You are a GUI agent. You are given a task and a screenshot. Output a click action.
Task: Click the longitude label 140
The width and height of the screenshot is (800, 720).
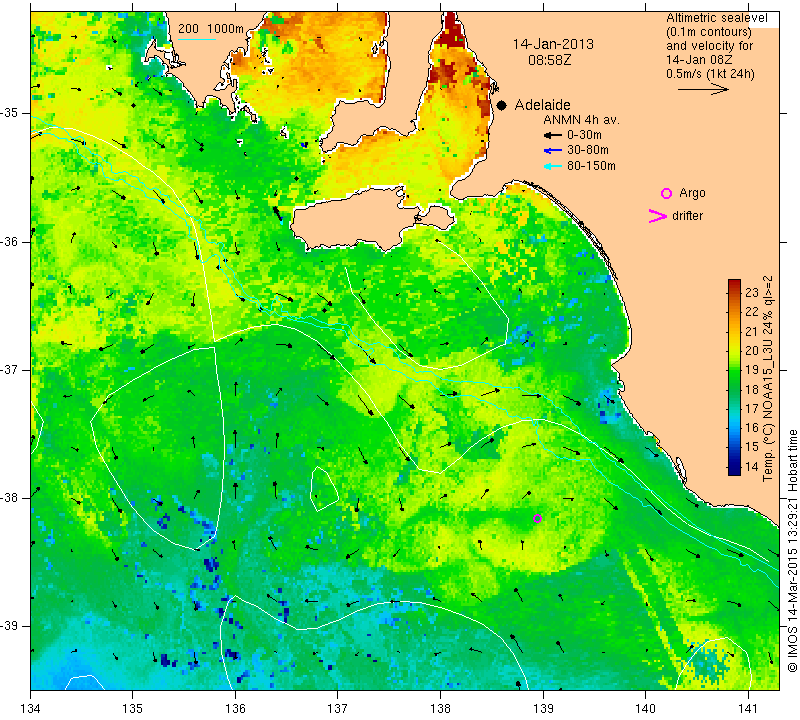click(645, 708)
